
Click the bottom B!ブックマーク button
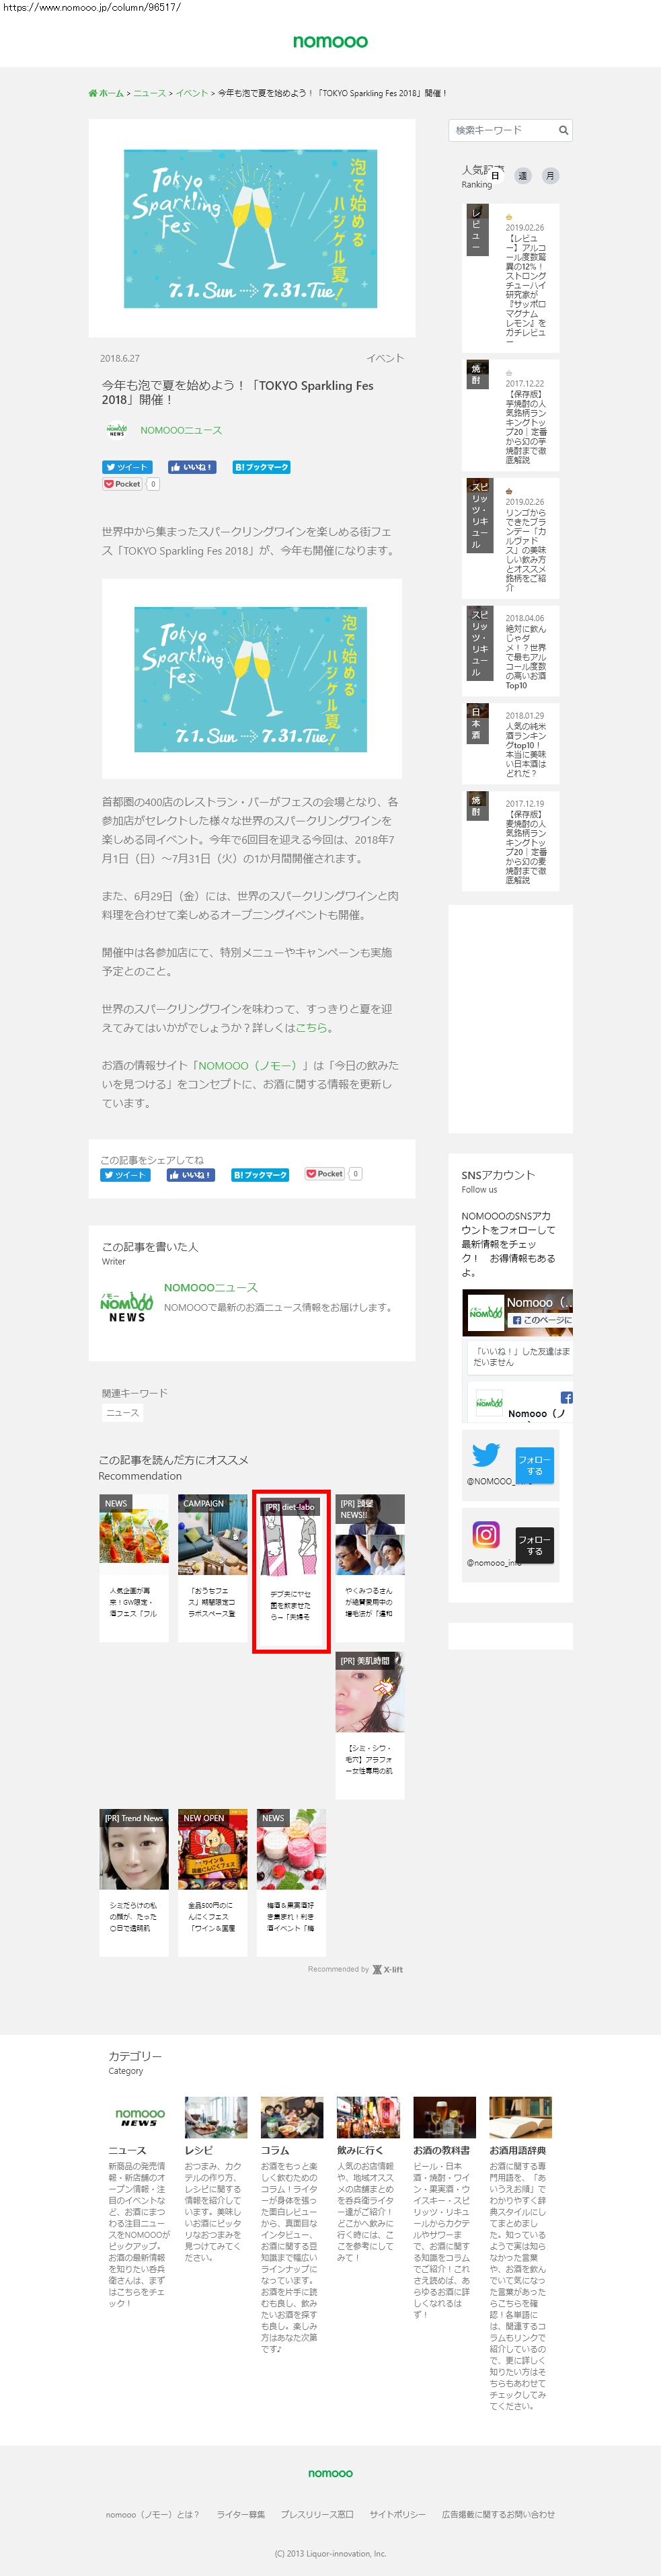click(260, 1175)
